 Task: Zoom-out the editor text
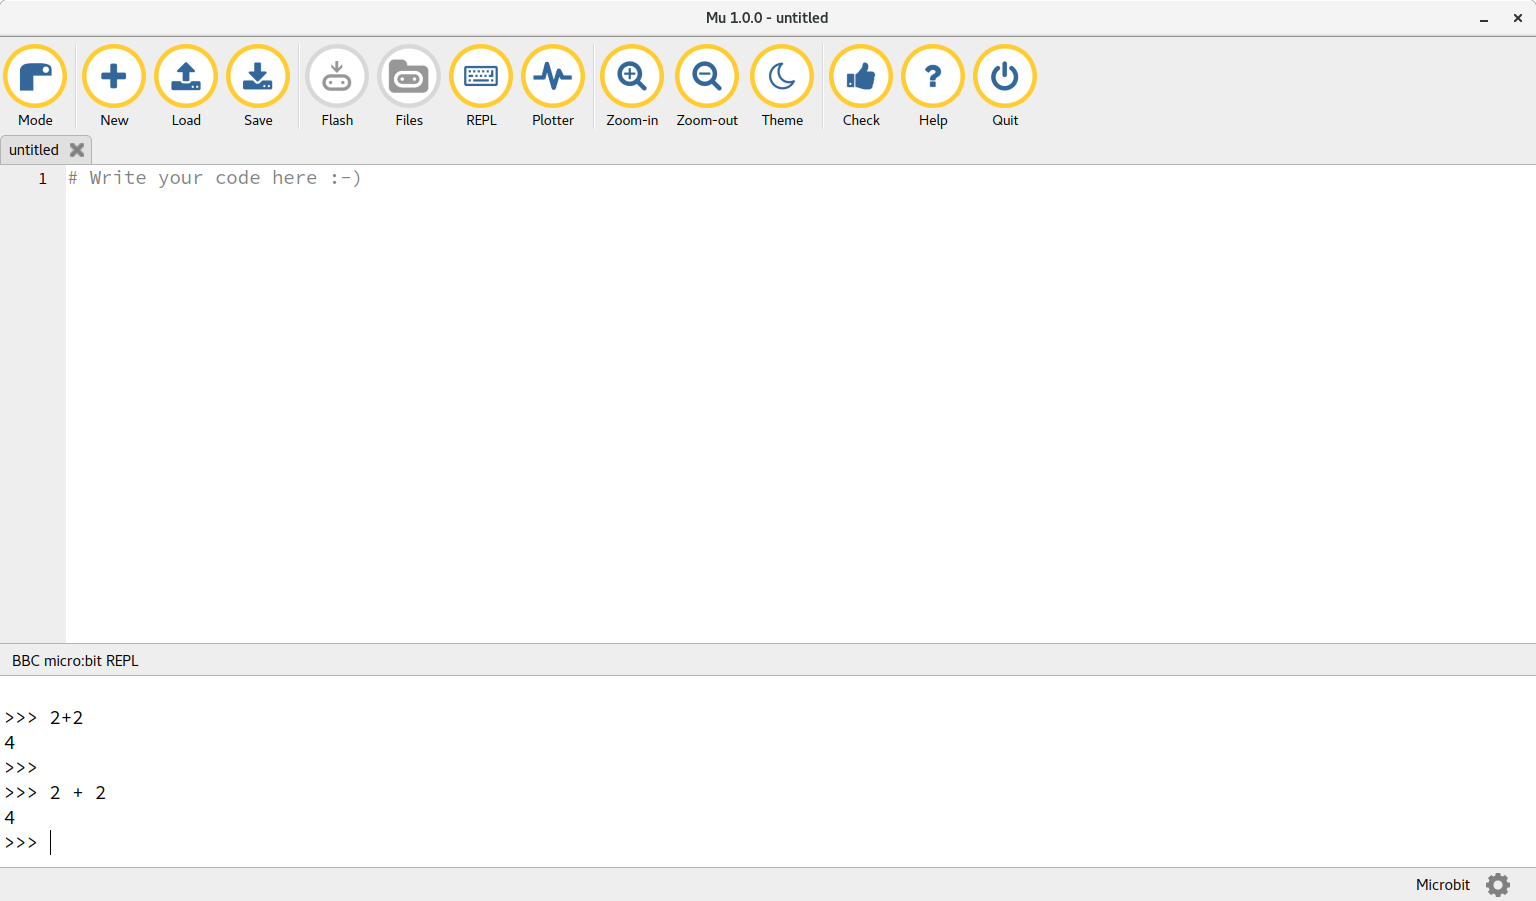pos(707,86)
